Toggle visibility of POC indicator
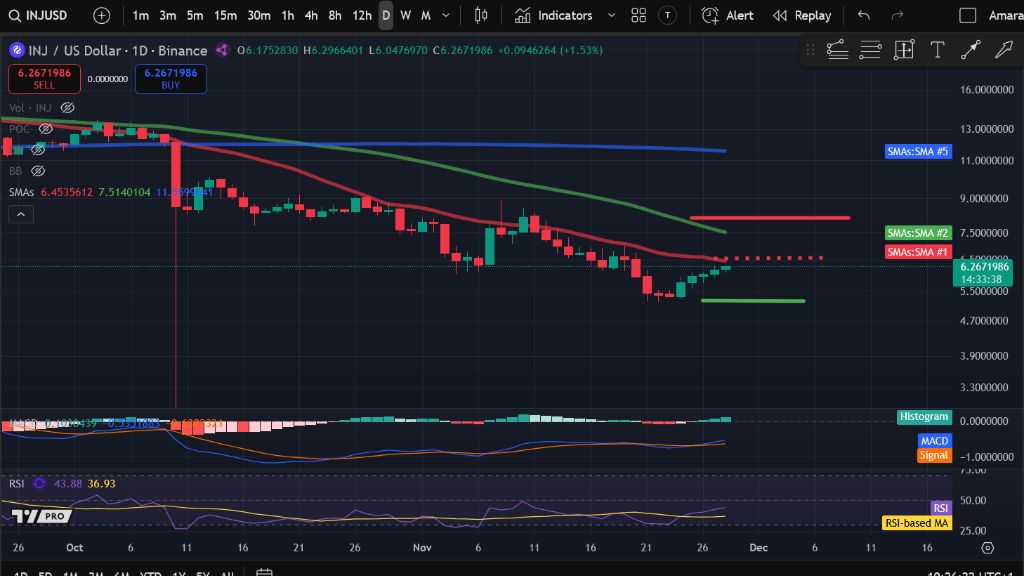The image size is (1024, 576). [45, 129]
